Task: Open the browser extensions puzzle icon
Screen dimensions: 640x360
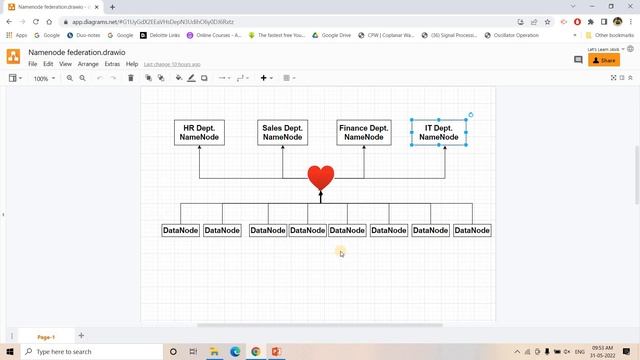Action: [x=591, y=22]
